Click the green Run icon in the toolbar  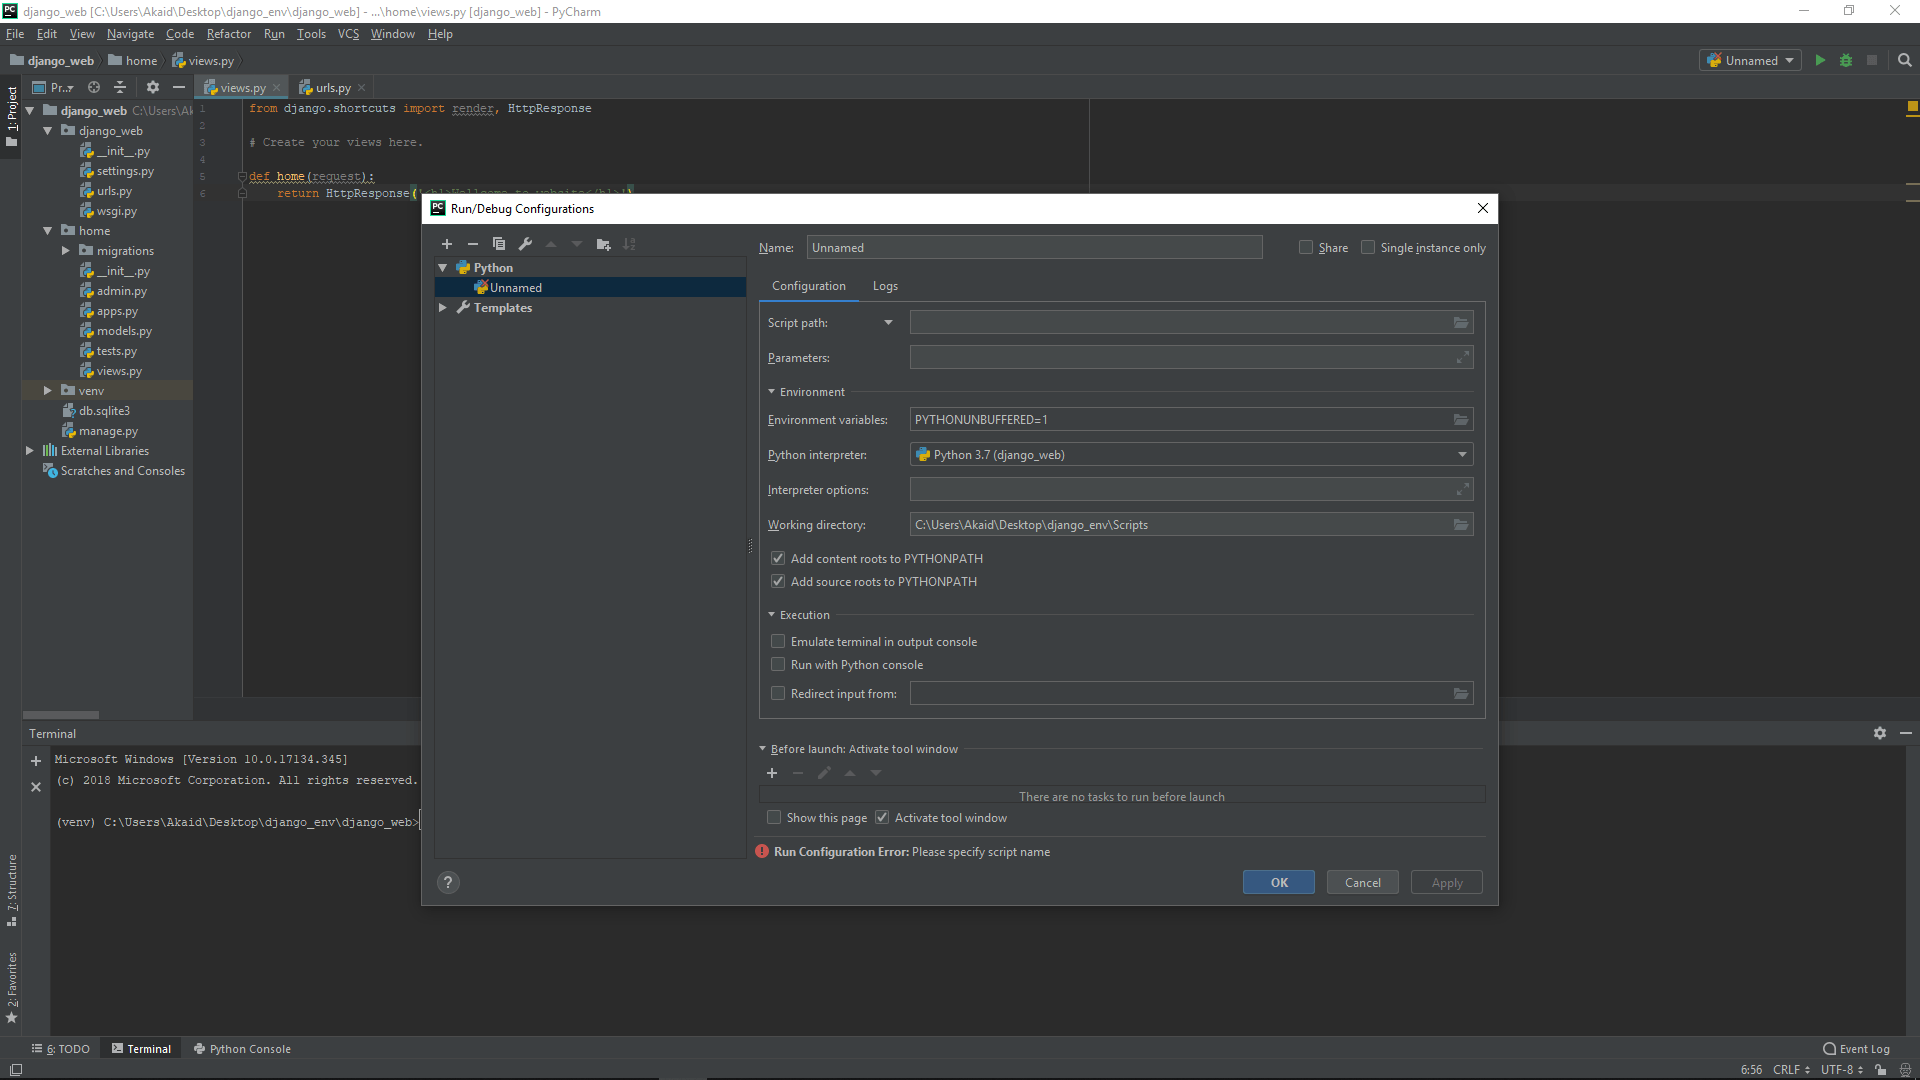tap(1820, 61)
